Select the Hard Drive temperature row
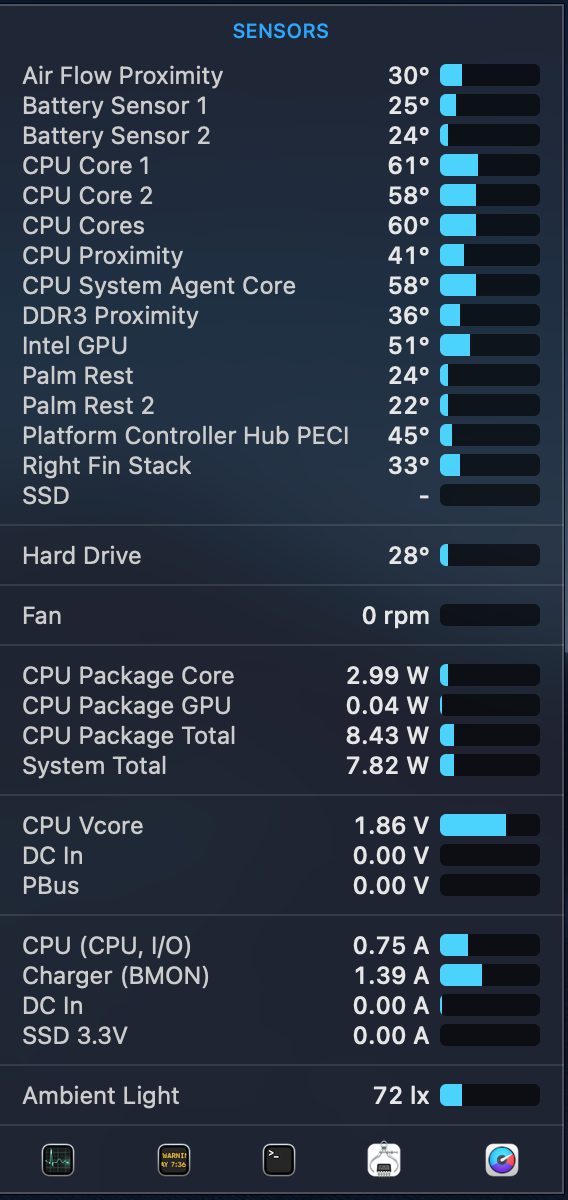Screen dimensions: 568x1200 point(281,555)
